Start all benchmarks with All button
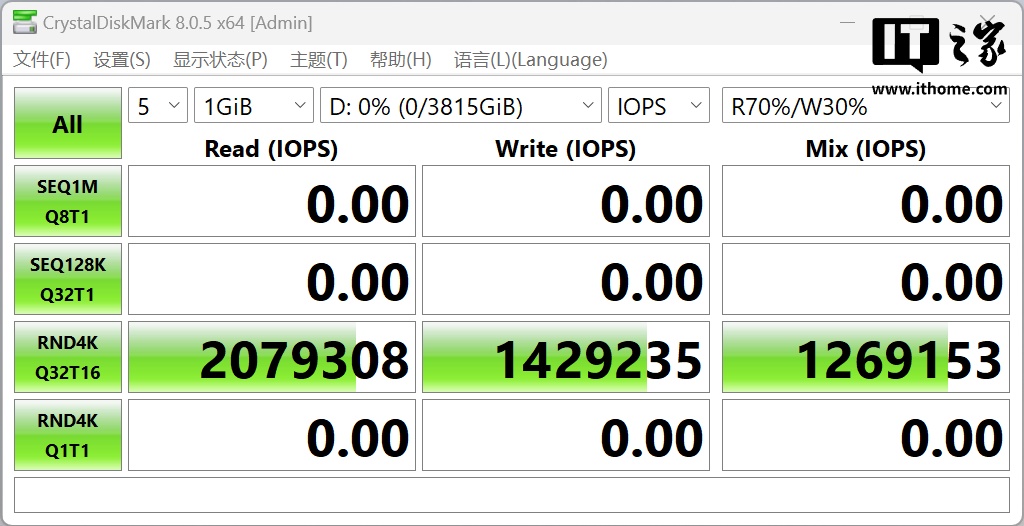The width and height of the screenshot is (1024, 526). point(68,124)
